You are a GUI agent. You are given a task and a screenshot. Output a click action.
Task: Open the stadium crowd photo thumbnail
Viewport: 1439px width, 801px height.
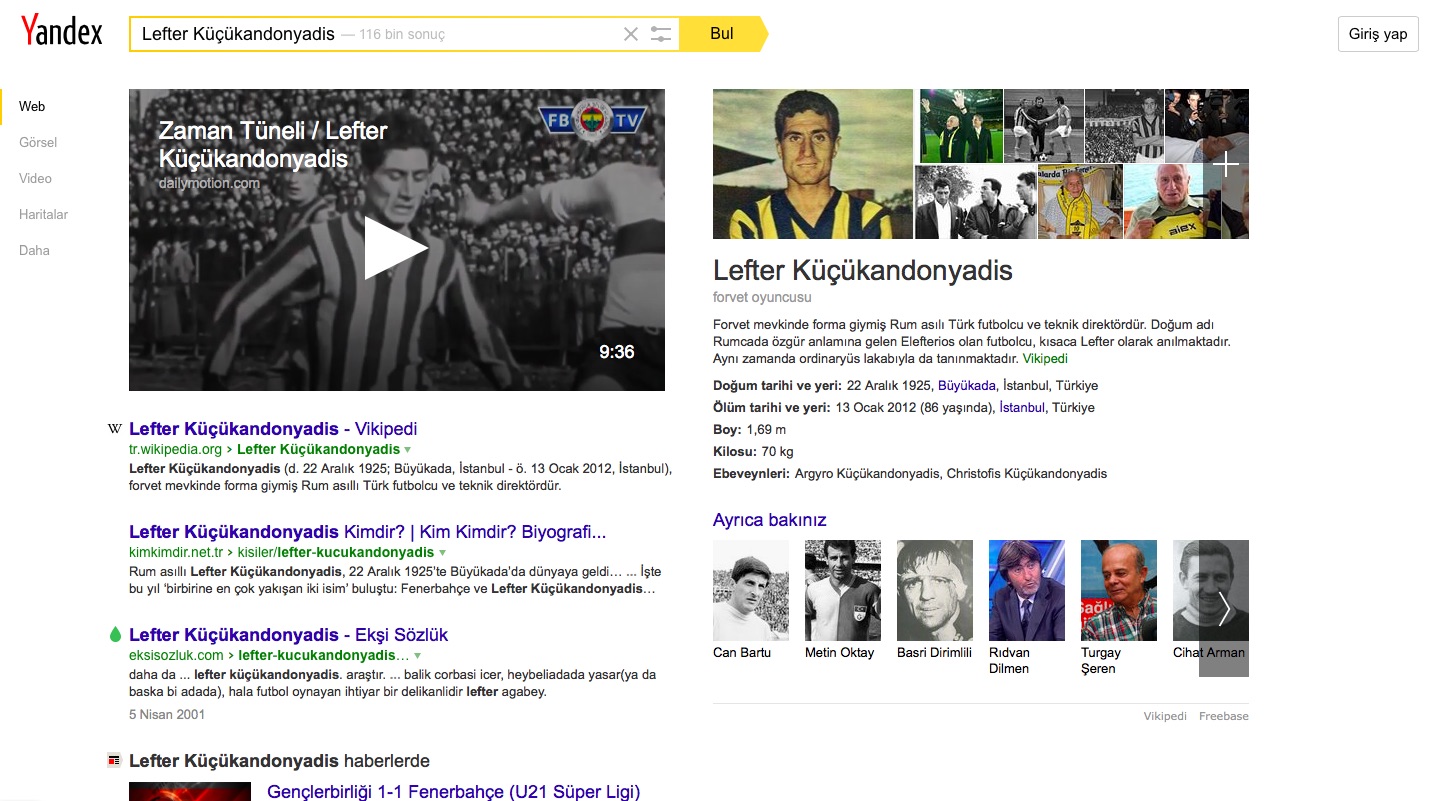(x=1123, y=126)
